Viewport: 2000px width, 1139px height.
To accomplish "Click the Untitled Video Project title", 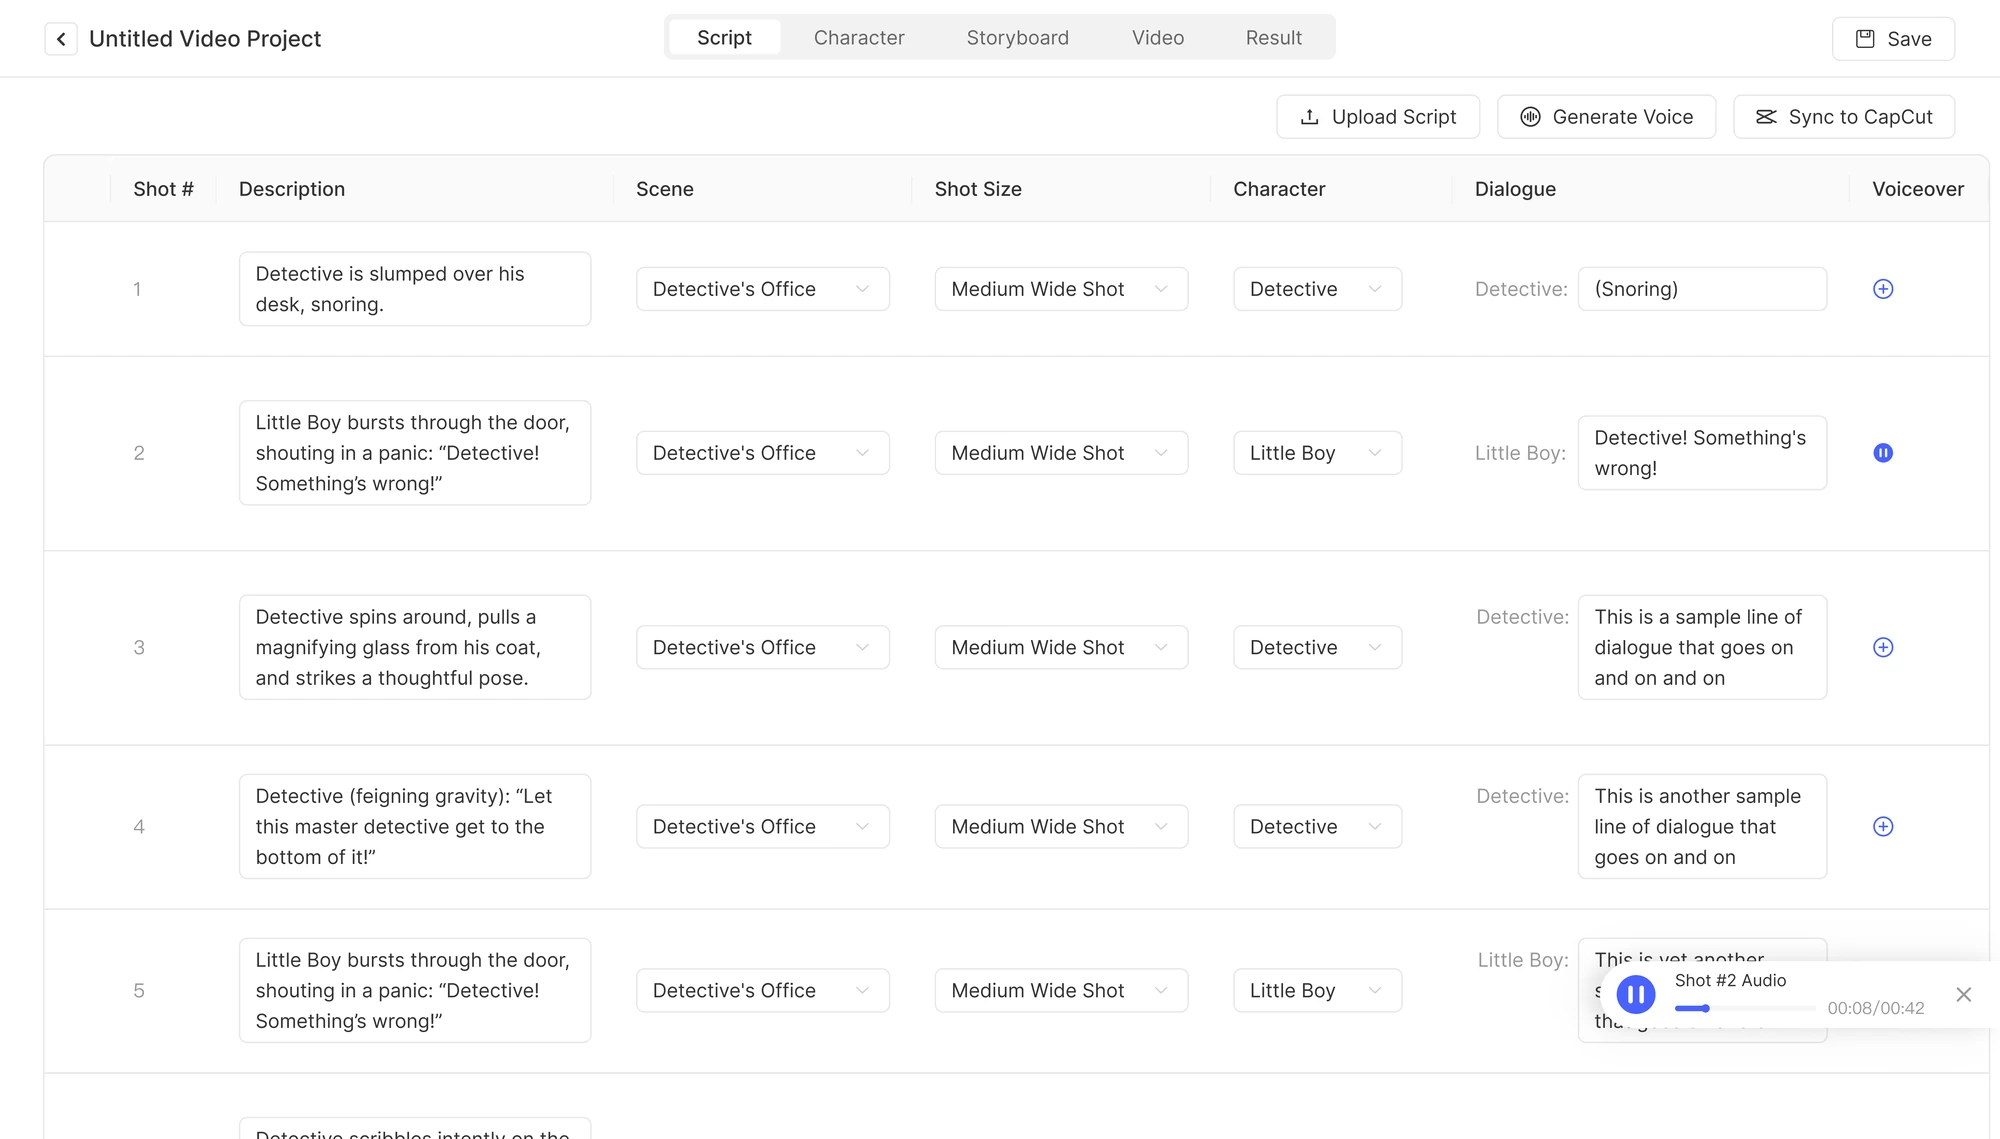I will tap(205, 39).
